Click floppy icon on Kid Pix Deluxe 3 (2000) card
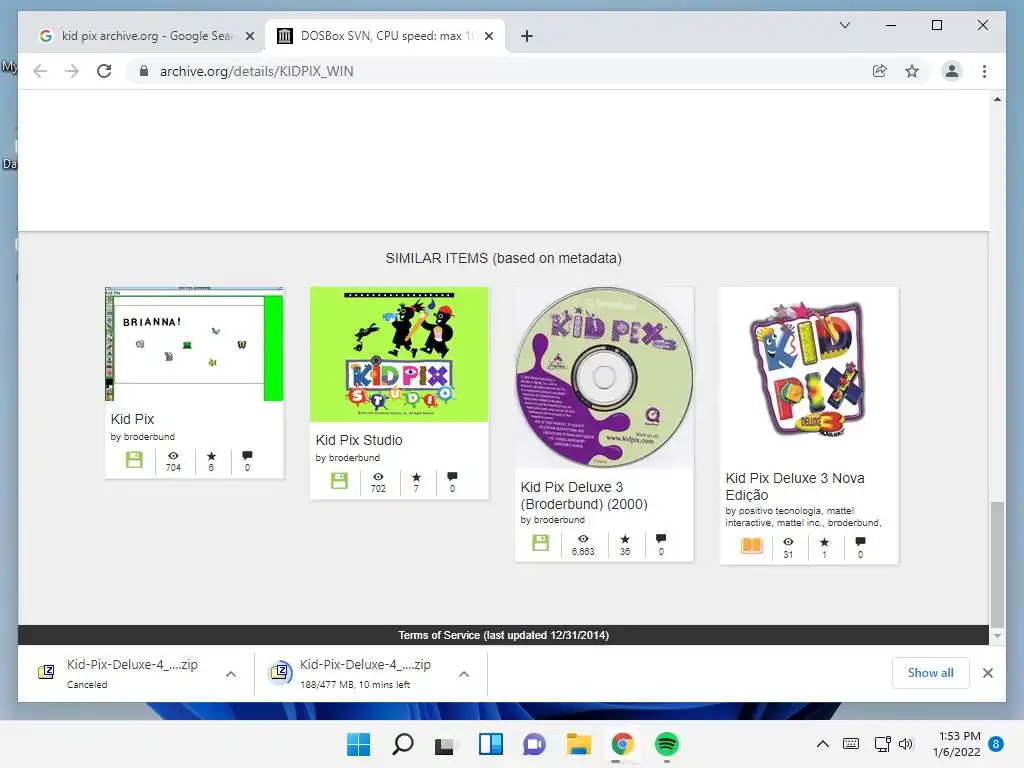Image resolution: width=1024 pixels, height=768 pixels. (x=540, y=543)
